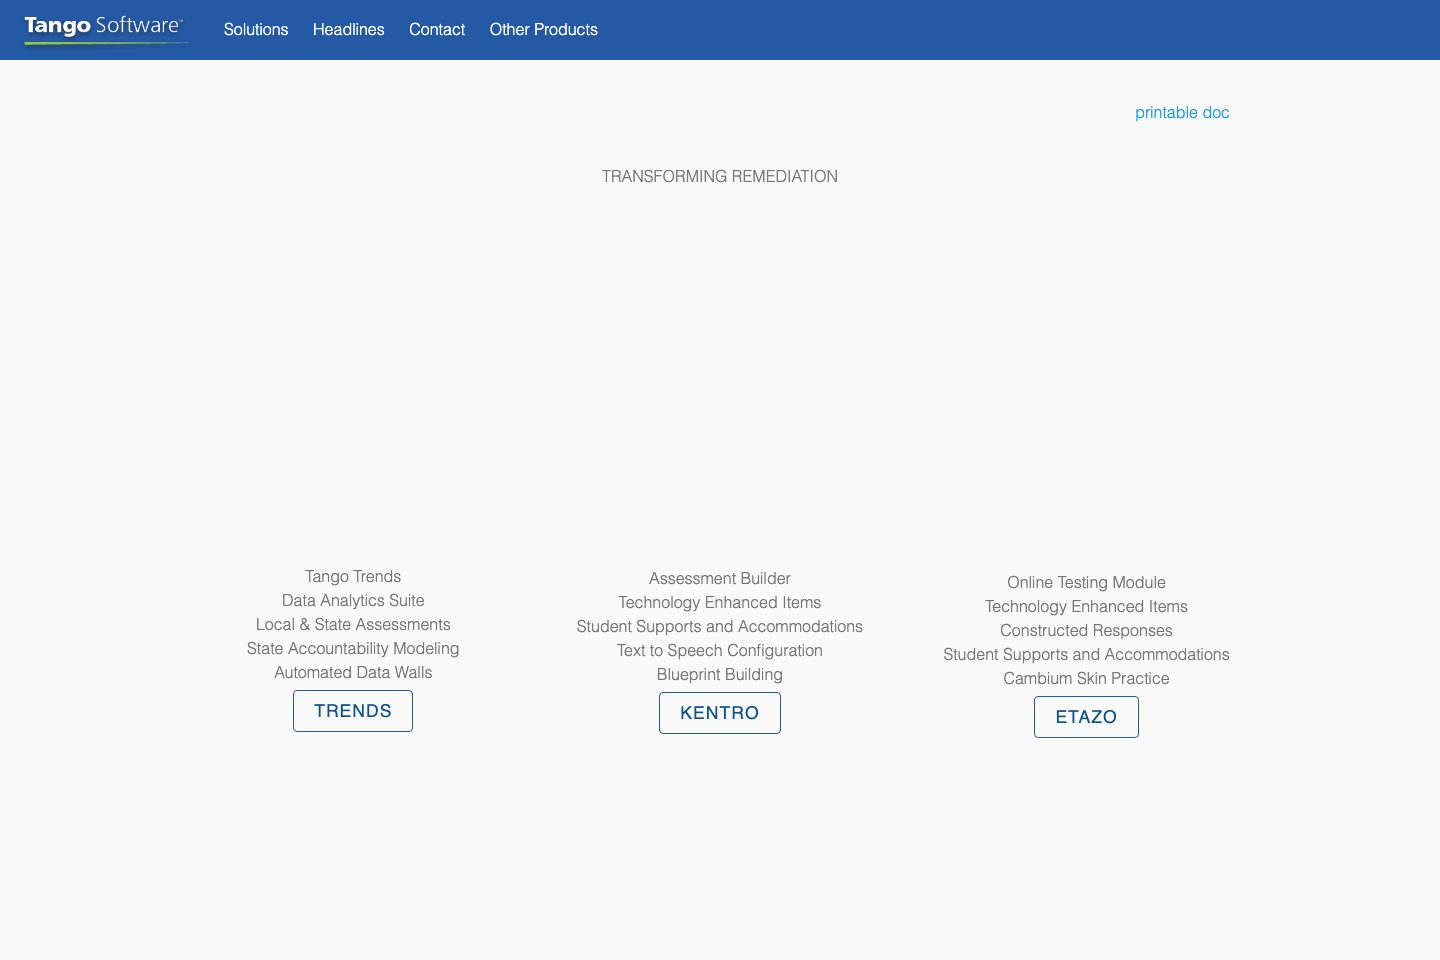
Task: Click Technology Enhanced Items under Online Testing Module
Action: (x=1086, y=607)
